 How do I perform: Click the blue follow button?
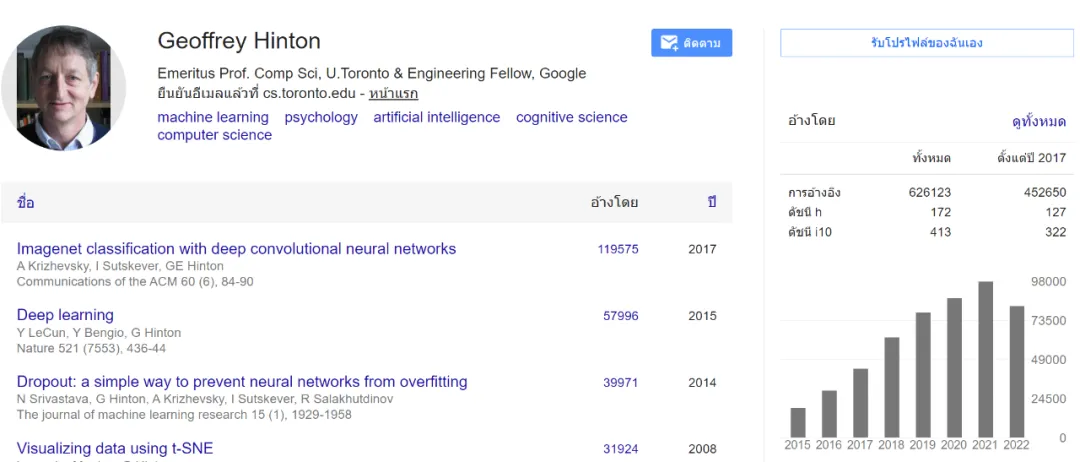(x=692, y=43)
